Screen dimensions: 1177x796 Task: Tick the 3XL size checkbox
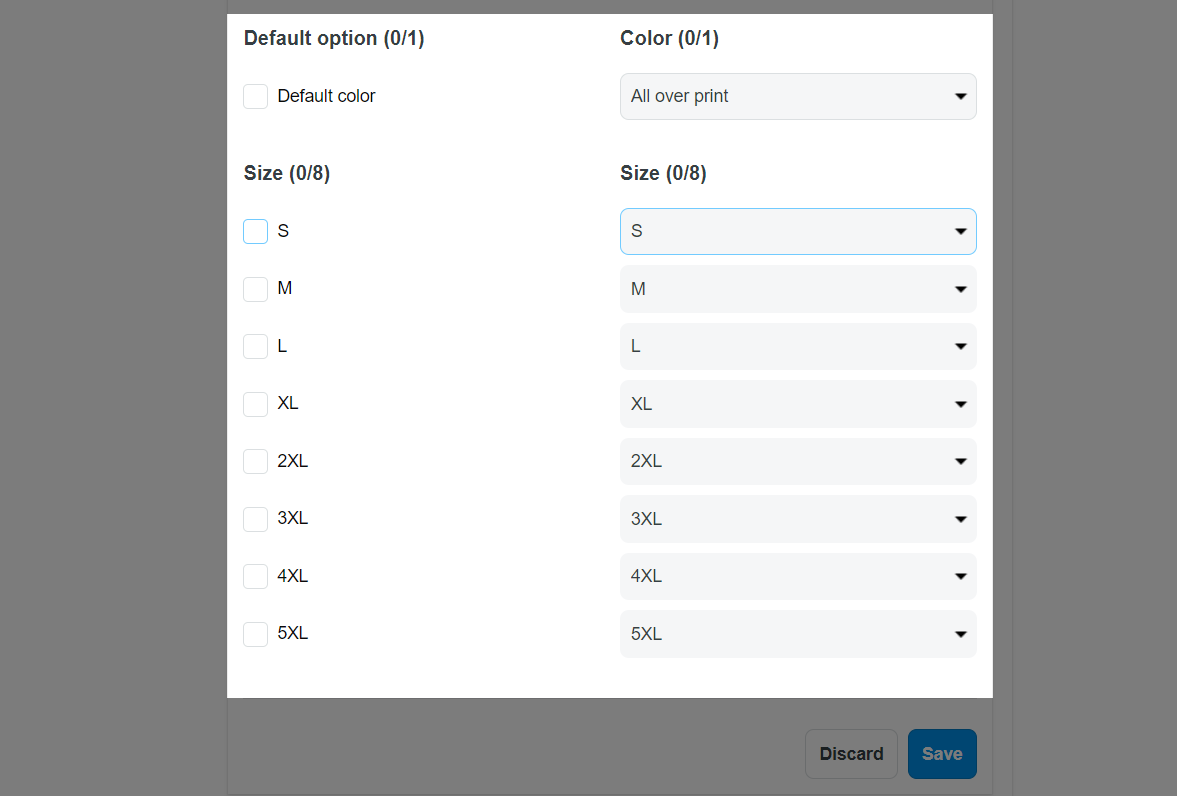pos(255,519)
